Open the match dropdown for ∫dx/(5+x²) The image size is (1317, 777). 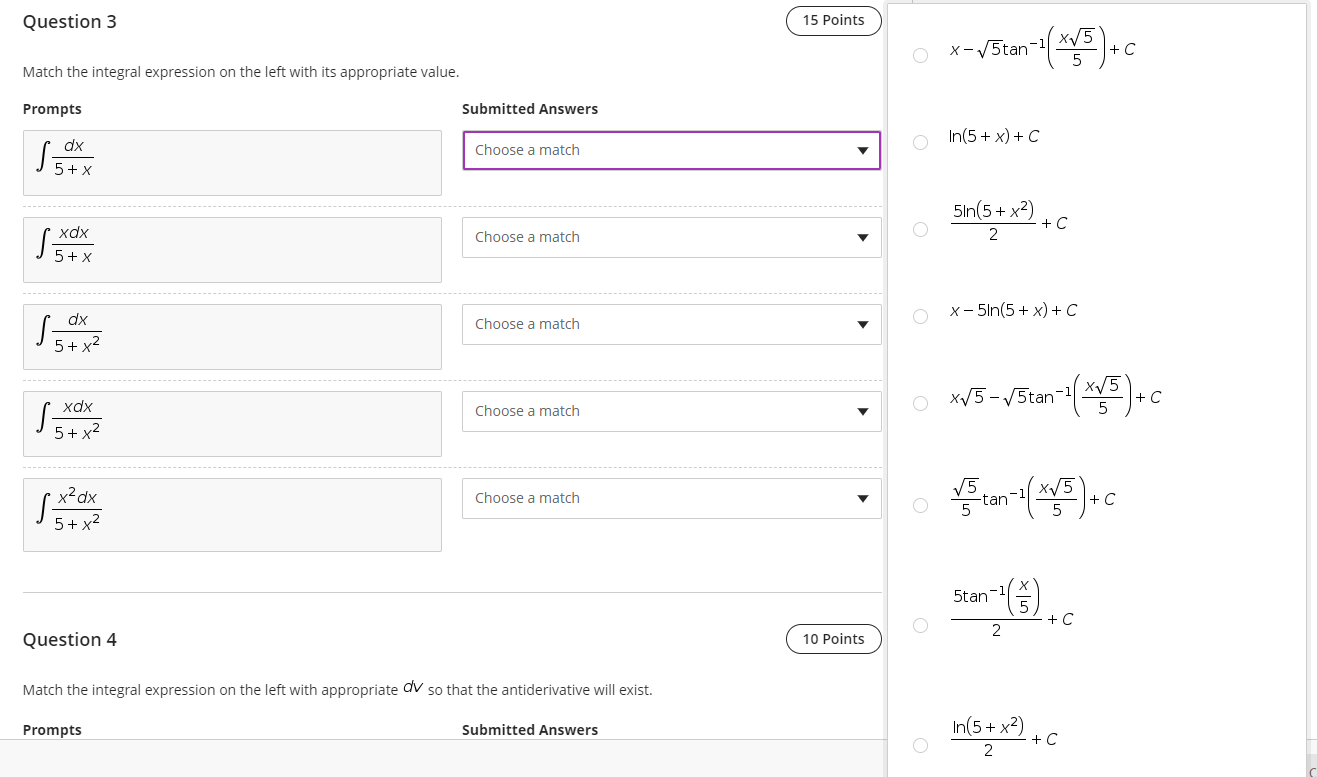tap(671, 323)
